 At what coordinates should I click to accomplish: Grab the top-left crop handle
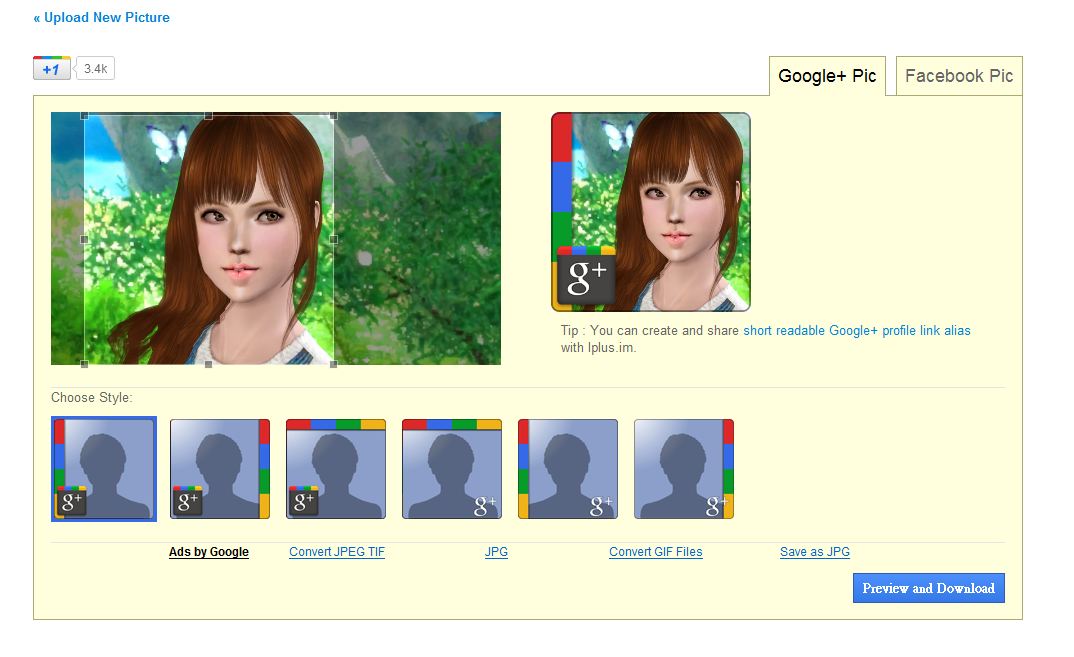(x=84, y=116)
